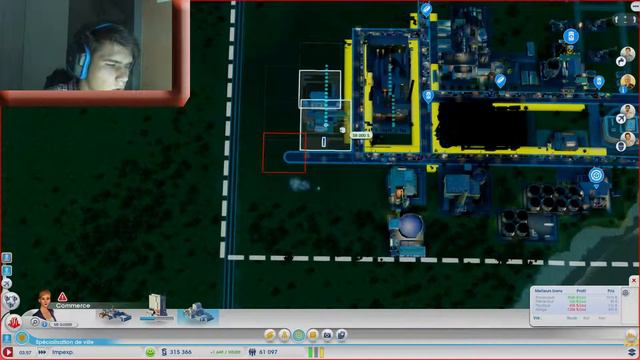Open the gold city icon above data layers
The height and width of the screenshot is (360, 640).
[631, 336]
